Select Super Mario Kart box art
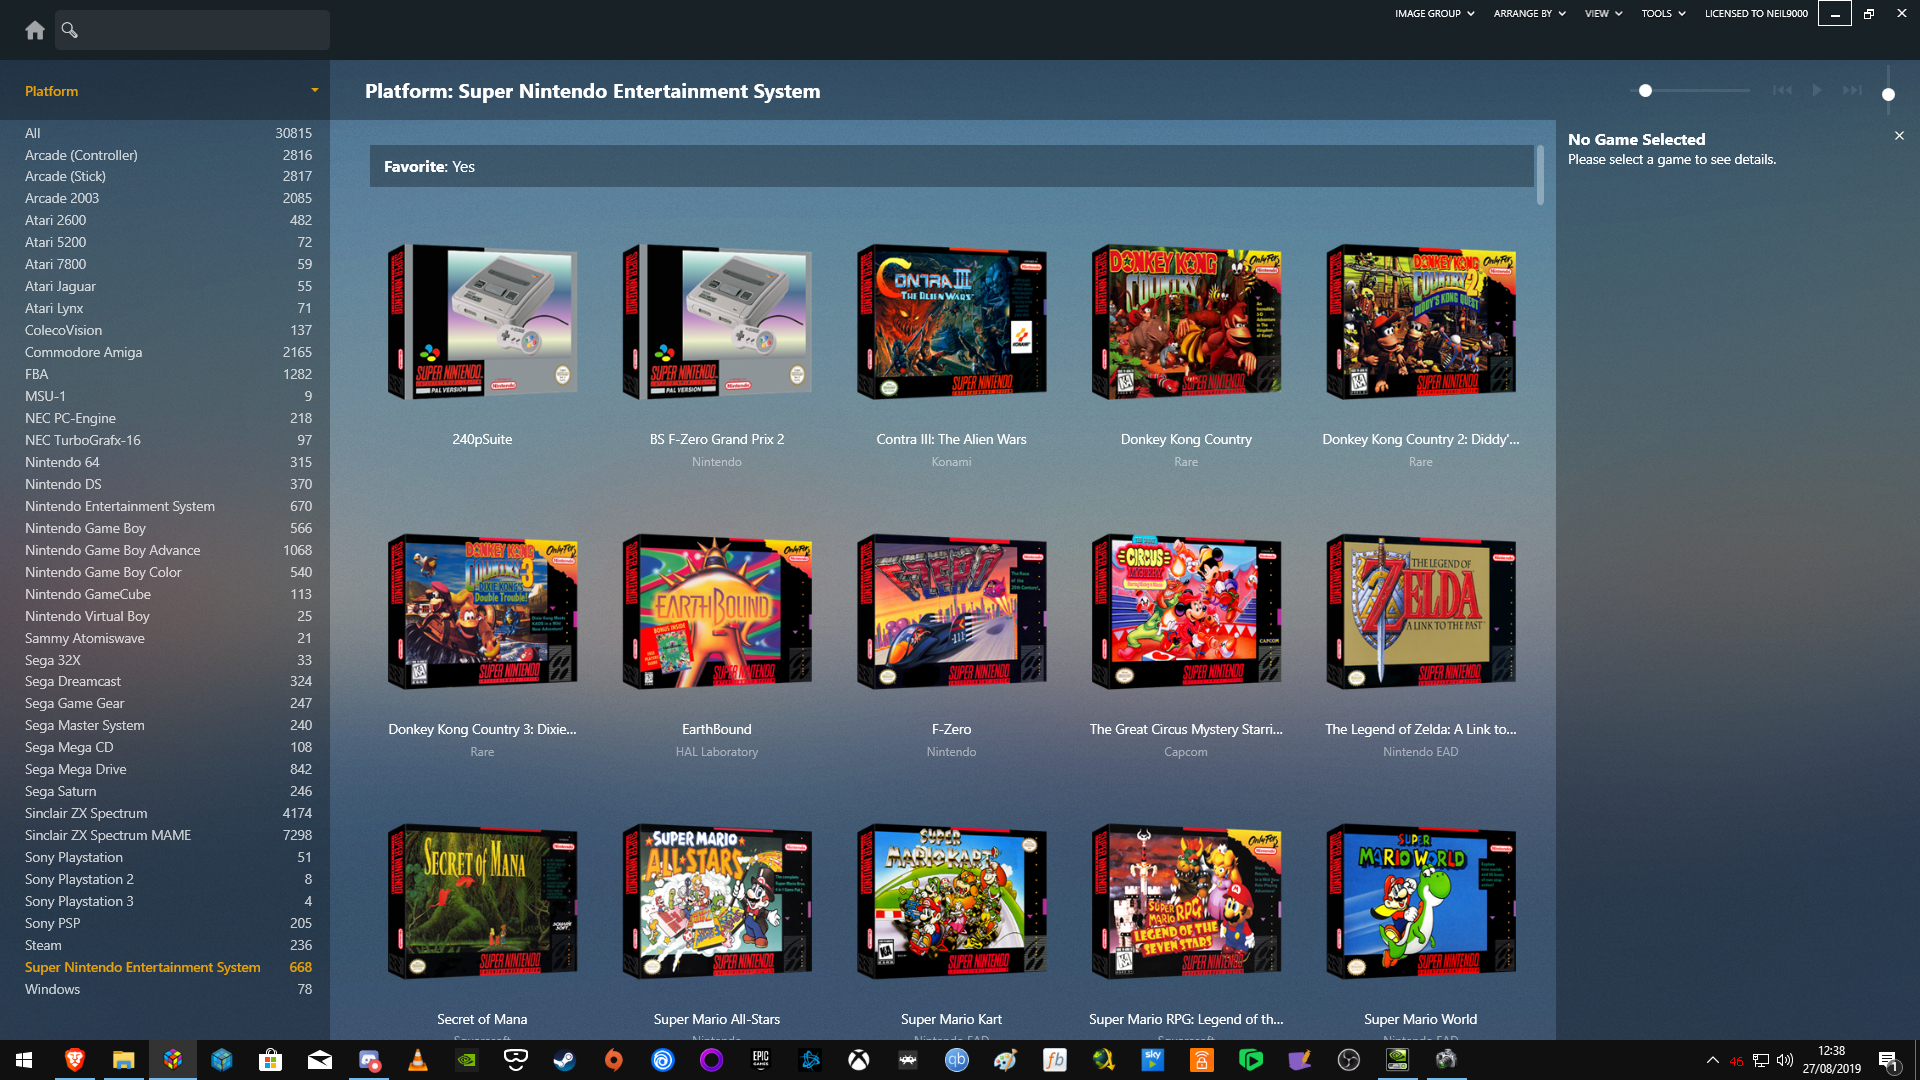The image size is (1920, 1080). [x=951, y=902]
